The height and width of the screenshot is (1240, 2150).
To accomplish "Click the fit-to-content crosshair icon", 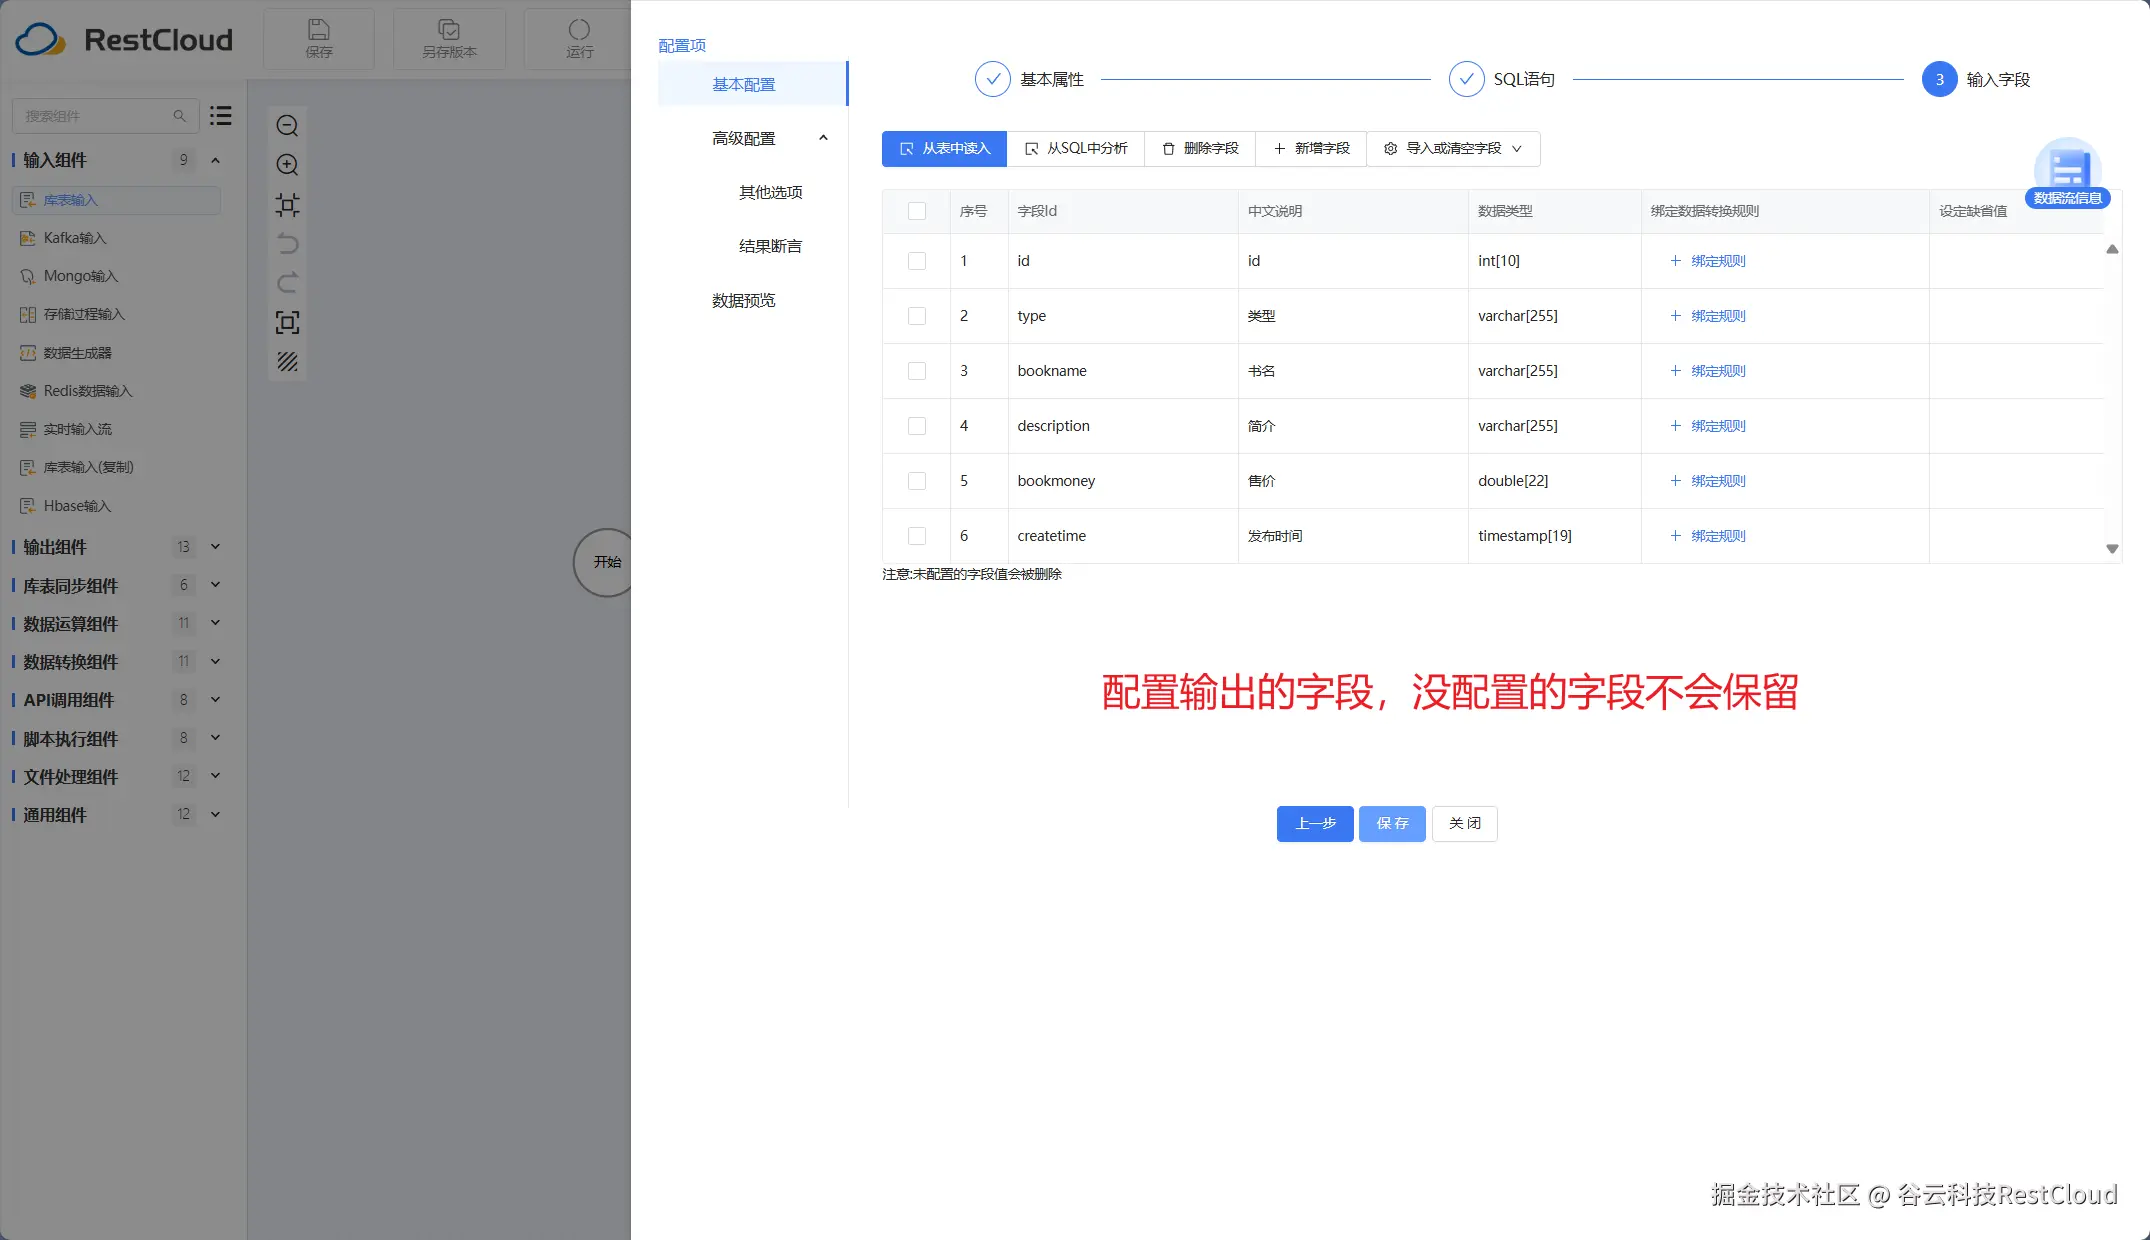I will pos(287,204).
